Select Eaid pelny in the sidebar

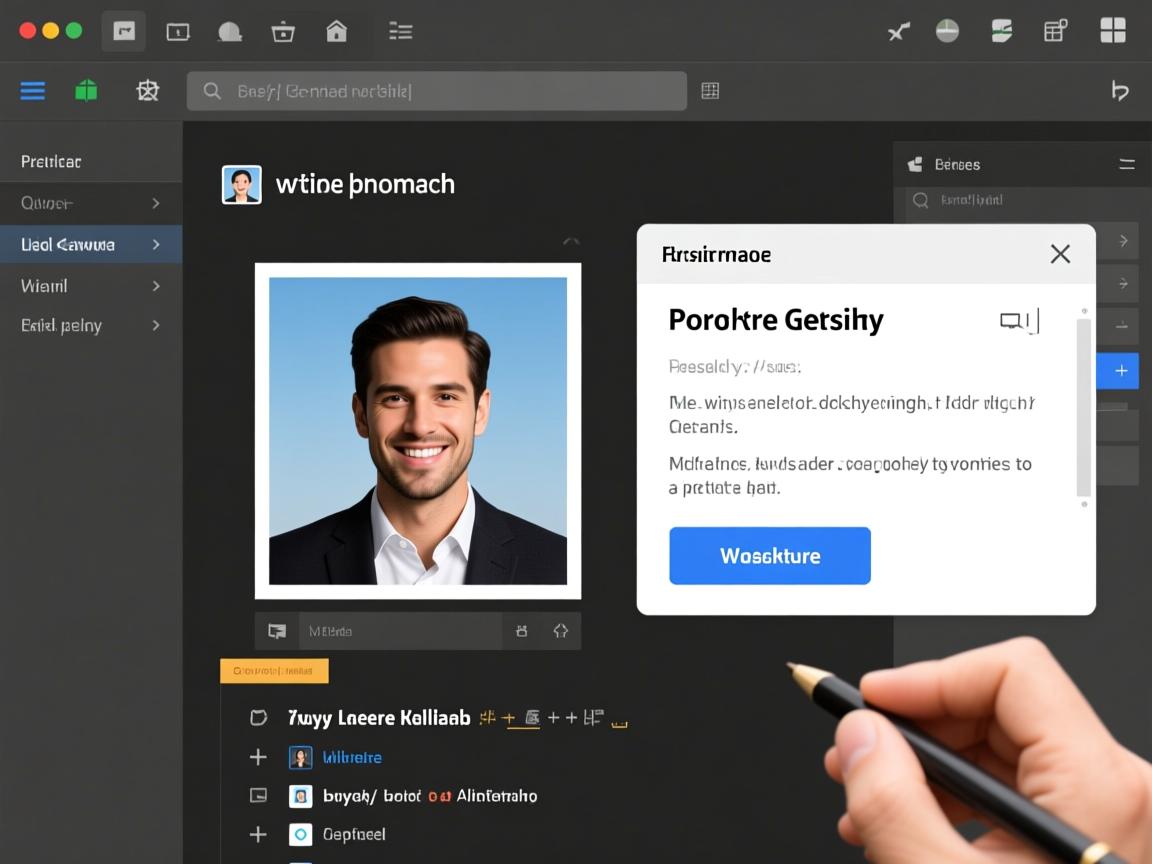62,325
